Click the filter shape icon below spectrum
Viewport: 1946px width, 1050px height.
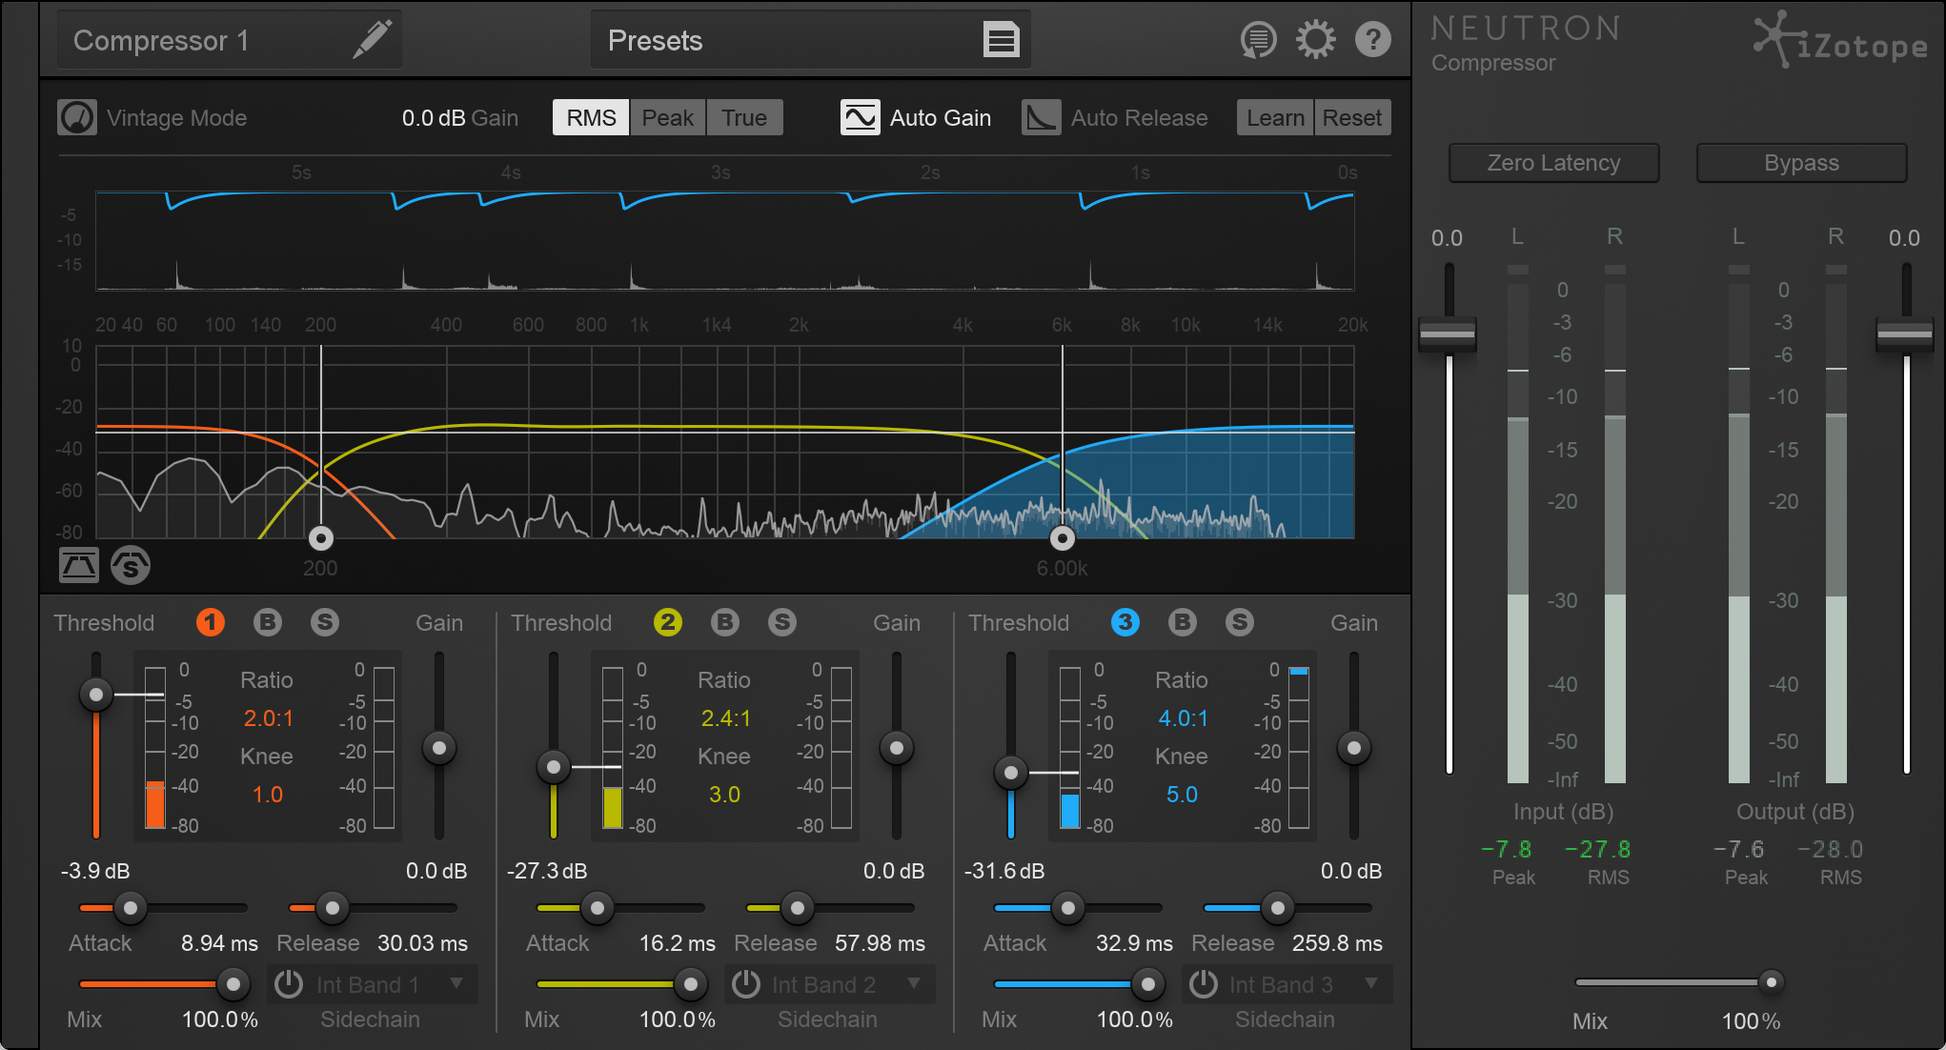coord(79,566)
